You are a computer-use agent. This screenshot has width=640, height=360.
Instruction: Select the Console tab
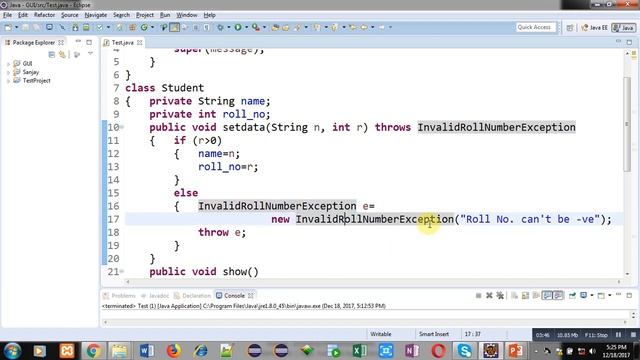click(234, 296)
